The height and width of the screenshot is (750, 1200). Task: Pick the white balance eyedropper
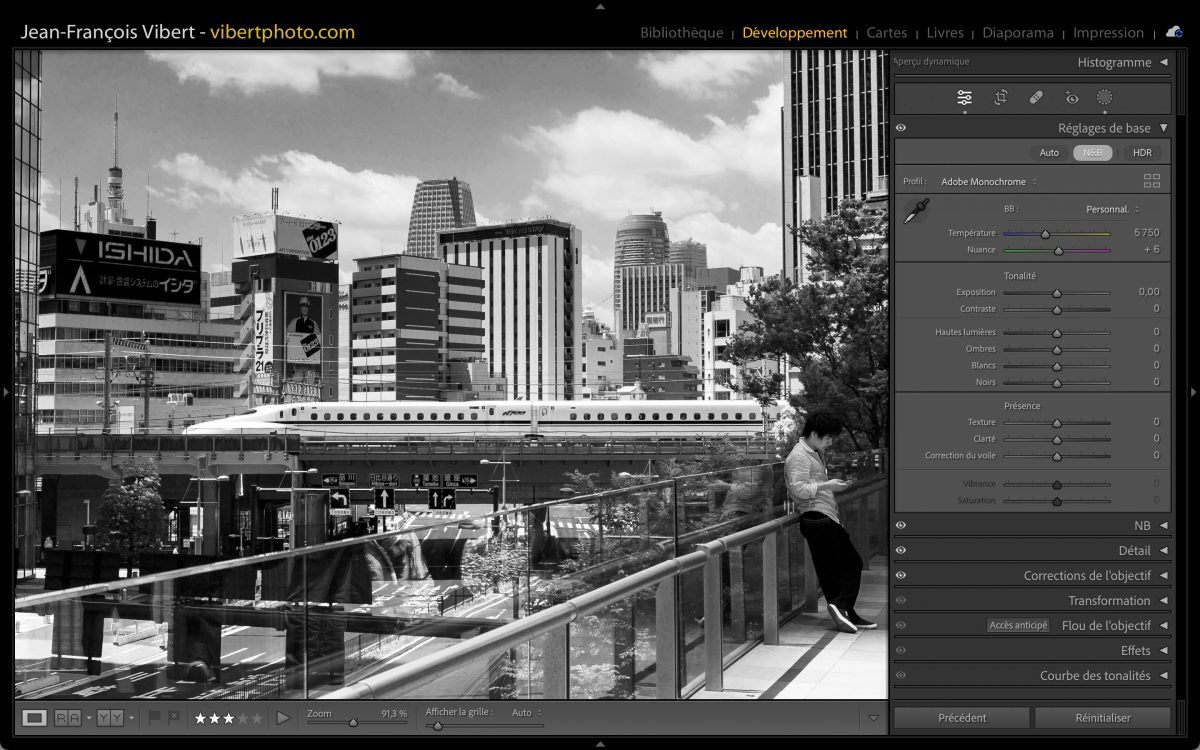[x=915, y=211]
